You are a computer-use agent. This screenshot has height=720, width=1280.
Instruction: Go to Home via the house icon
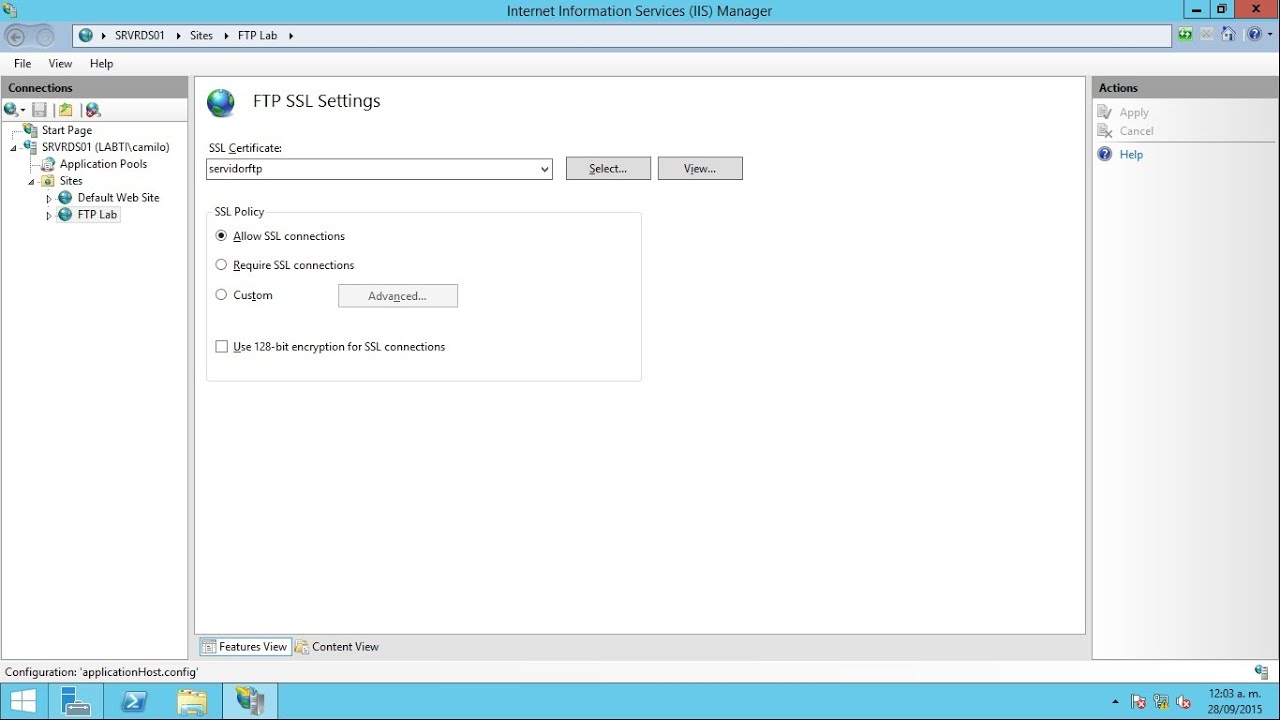point(1229,35)
